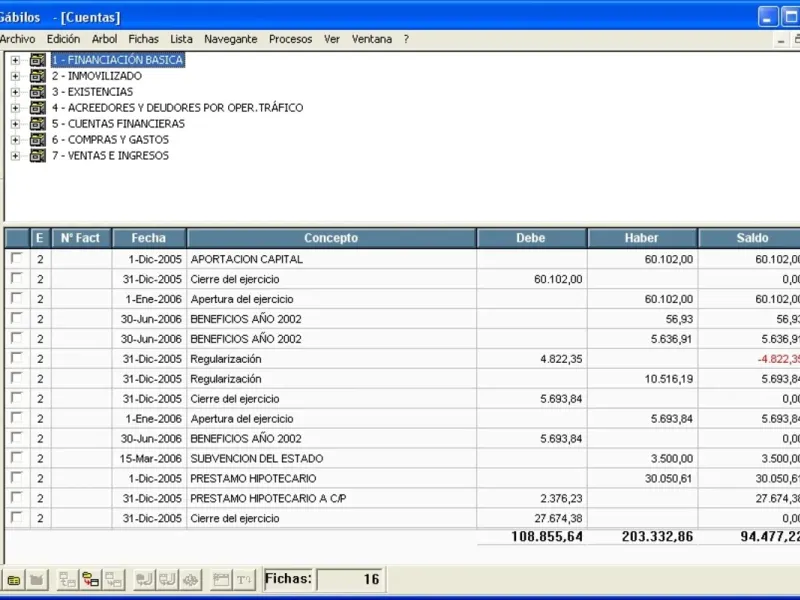Image resolution: width=800 pixels, height=600 pixels.
Task: Click the Debe column header
Action: (x=531, y=238)
